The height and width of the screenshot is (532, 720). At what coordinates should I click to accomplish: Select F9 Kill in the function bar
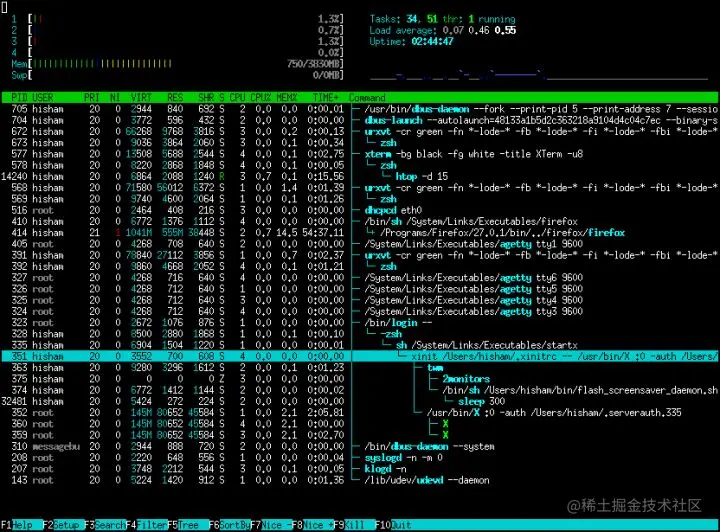(354, 525)
